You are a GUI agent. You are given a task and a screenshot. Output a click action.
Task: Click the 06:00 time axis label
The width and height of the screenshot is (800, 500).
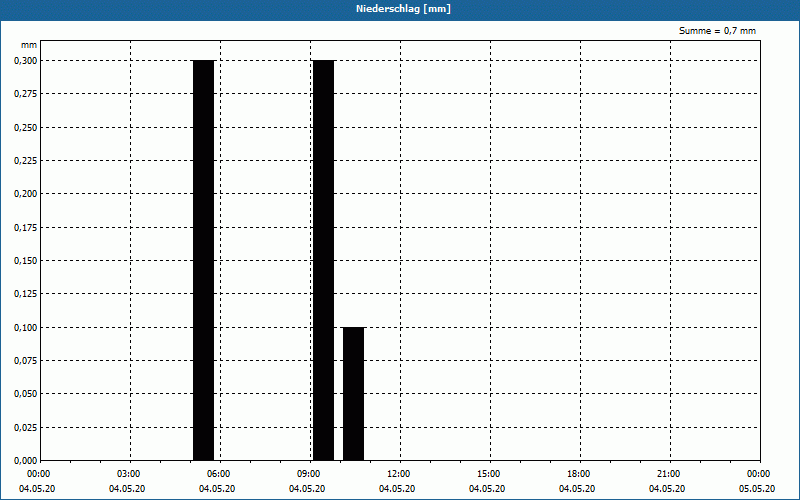[219, 474]
